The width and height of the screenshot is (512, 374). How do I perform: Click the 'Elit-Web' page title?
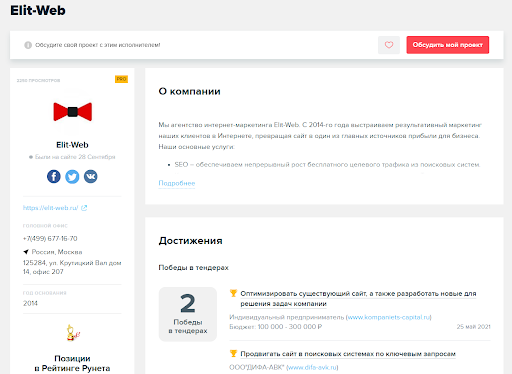(38, 10)
